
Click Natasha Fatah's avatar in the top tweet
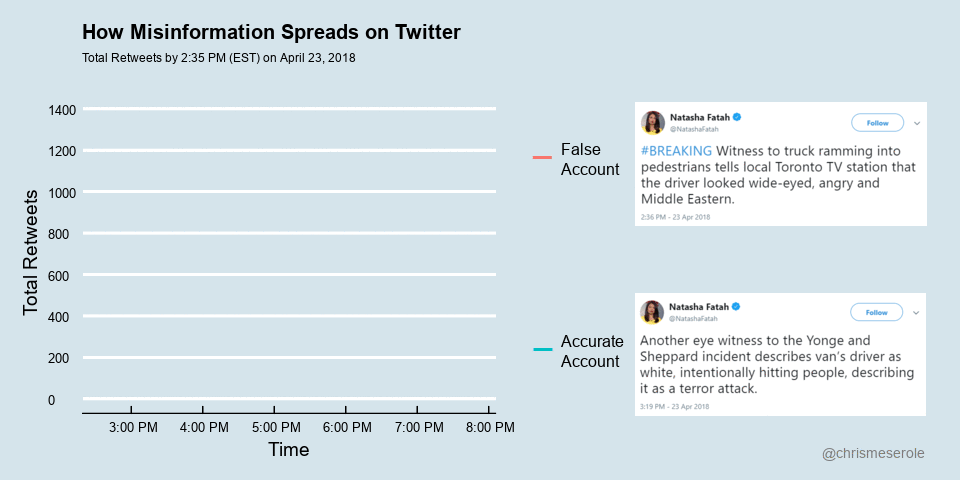(x=653, y=122)
